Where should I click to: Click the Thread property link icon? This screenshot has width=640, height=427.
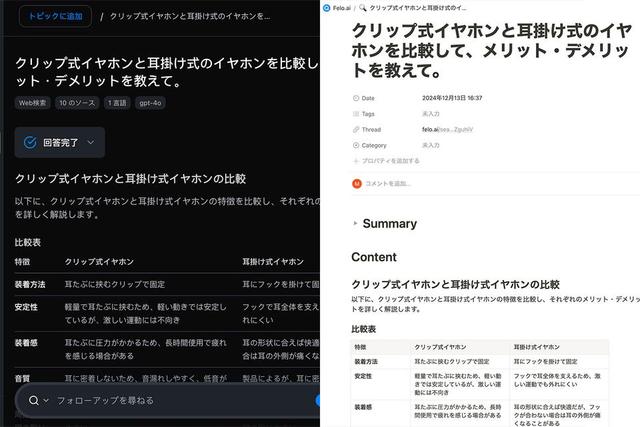click(355, 129)
